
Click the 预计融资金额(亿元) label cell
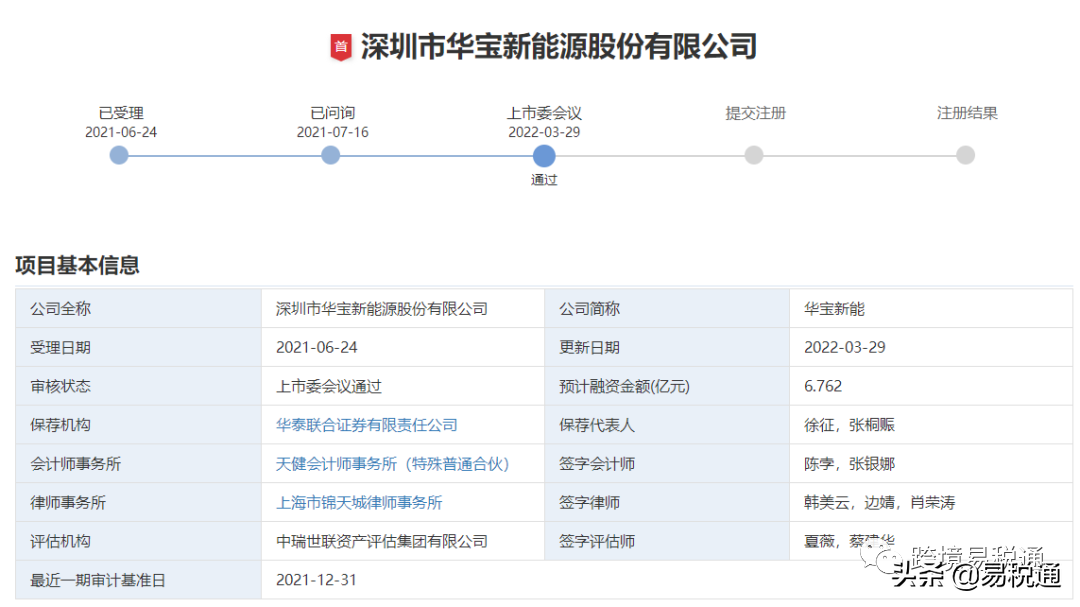coord(667,386)
